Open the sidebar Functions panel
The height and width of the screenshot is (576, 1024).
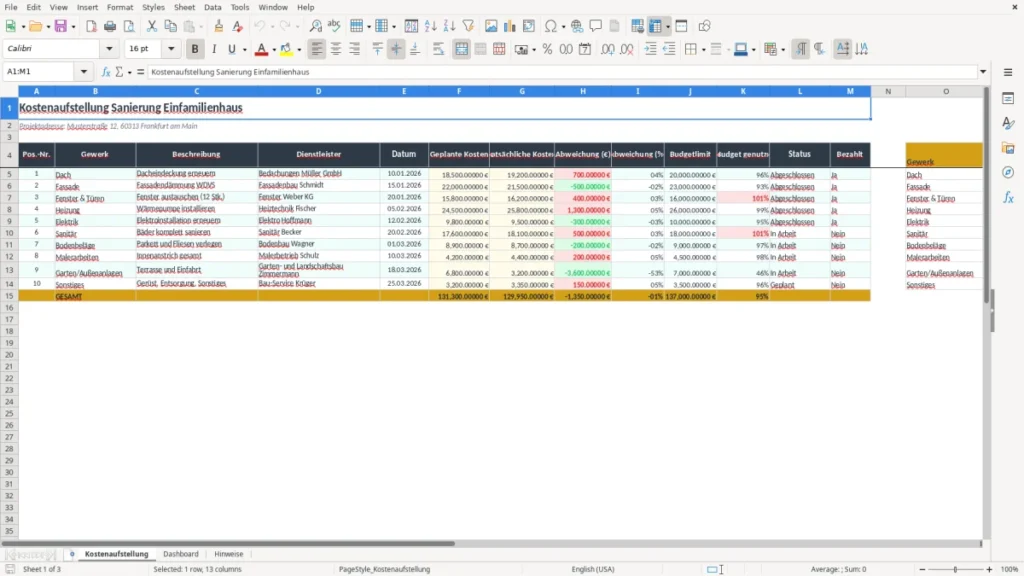point(1008,197)
